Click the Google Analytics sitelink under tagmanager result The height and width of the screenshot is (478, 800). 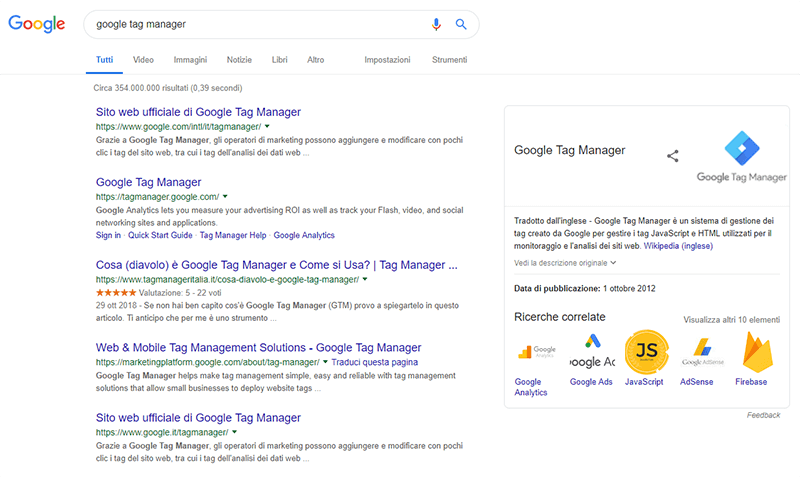click(304, 235)
